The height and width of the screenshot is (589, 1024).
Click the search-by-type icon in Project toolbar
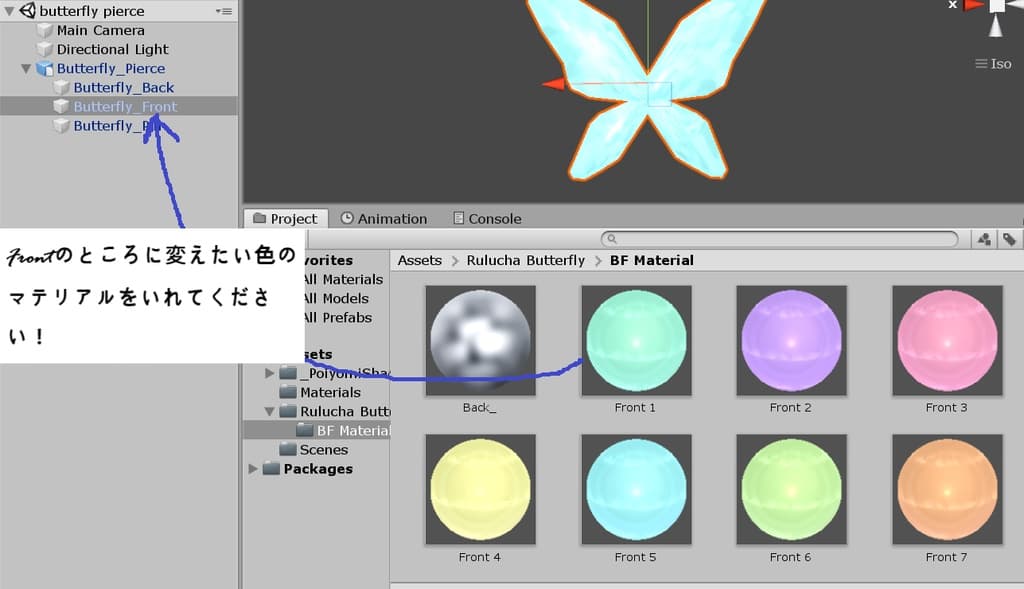(984, 239)
